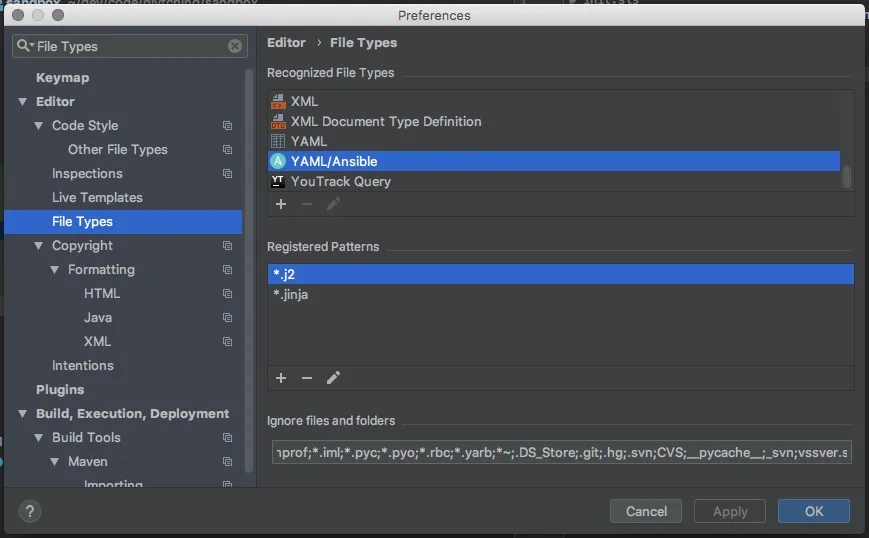
Task: Collapse the Build Tools node
Action: tap(39, 438)
